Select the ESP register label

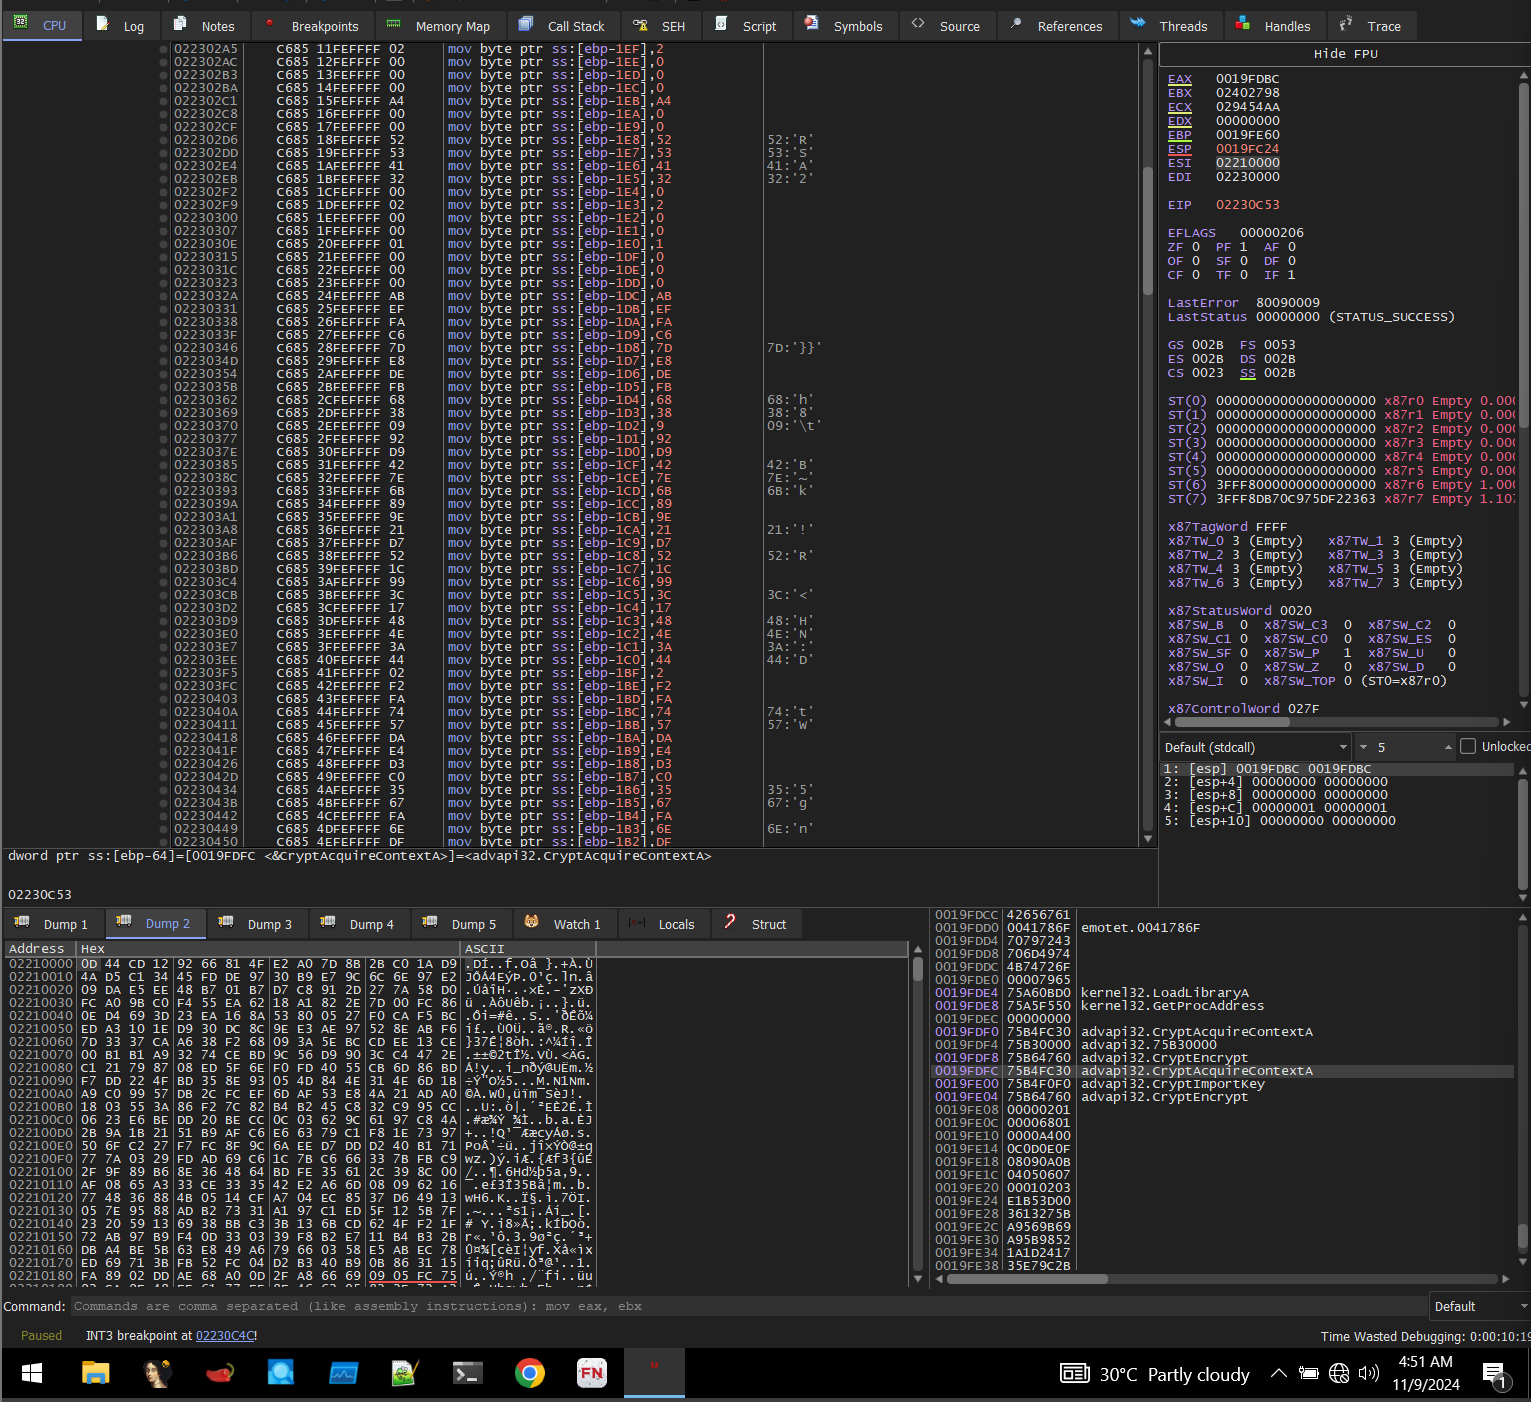(1180, 149)
